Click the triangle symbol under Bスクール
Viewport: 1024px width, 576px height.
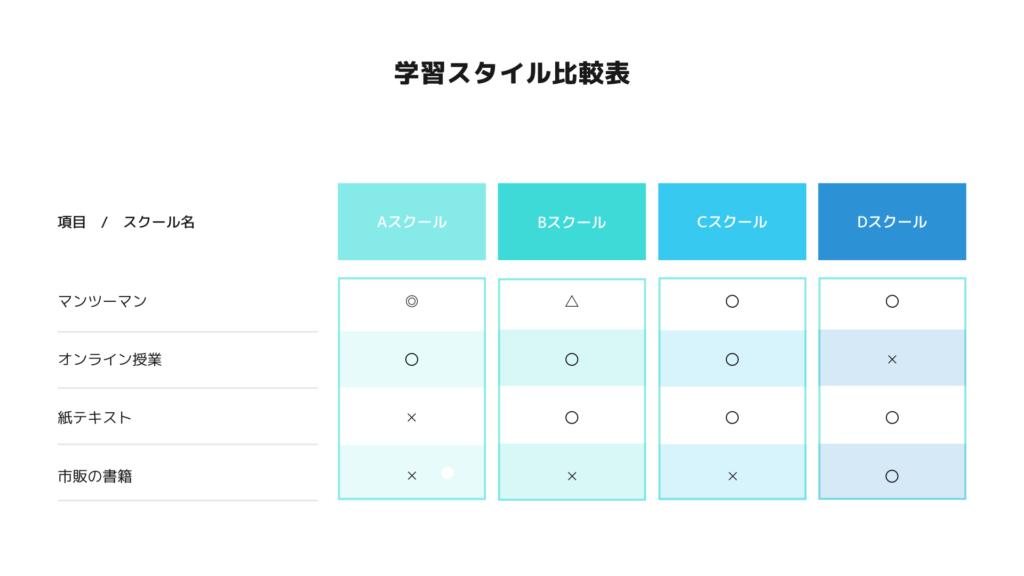(571, 301)
